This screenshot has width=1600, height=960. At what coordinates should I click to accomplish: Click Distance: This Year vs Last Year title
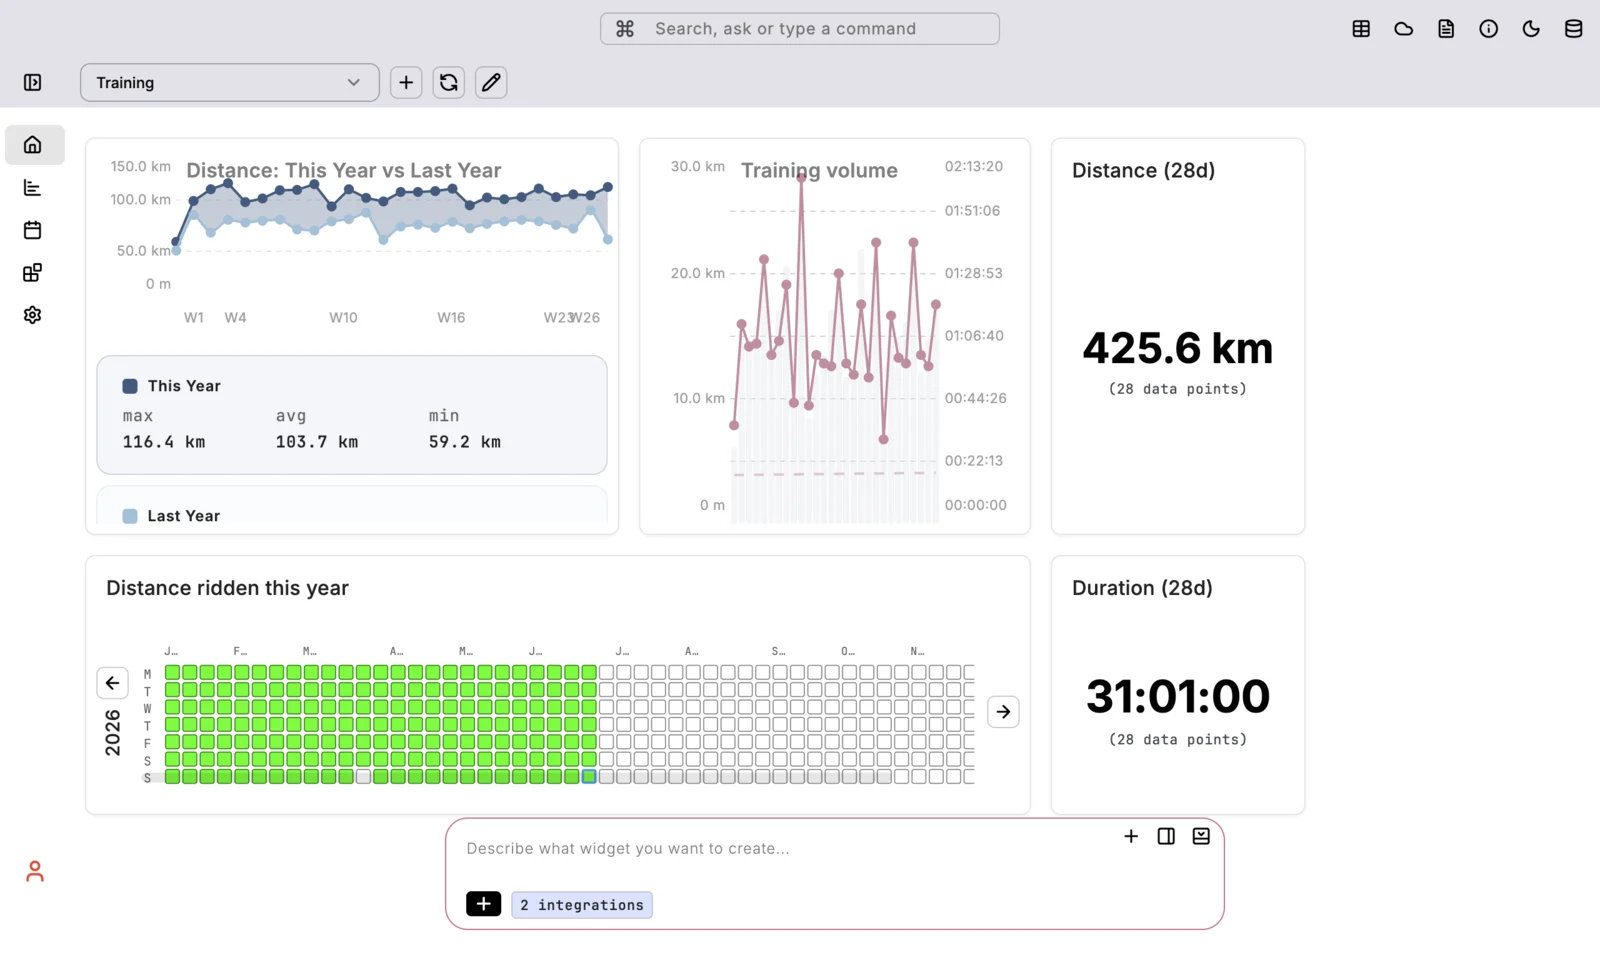pos(343,170)
